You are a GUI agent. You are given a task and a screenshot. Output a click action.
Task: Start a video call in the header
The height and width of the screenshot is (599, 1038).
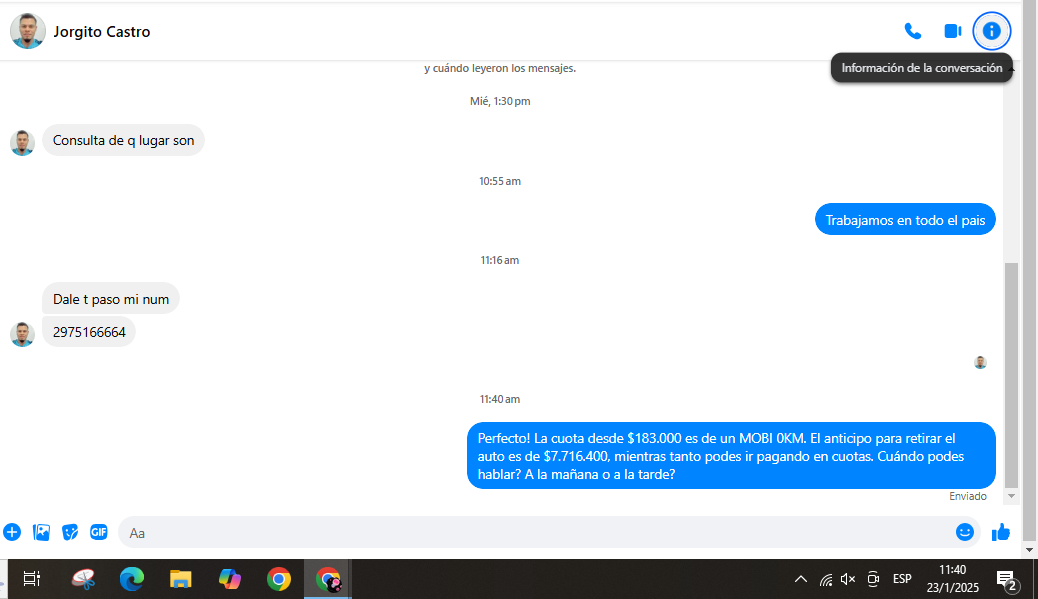953,31
